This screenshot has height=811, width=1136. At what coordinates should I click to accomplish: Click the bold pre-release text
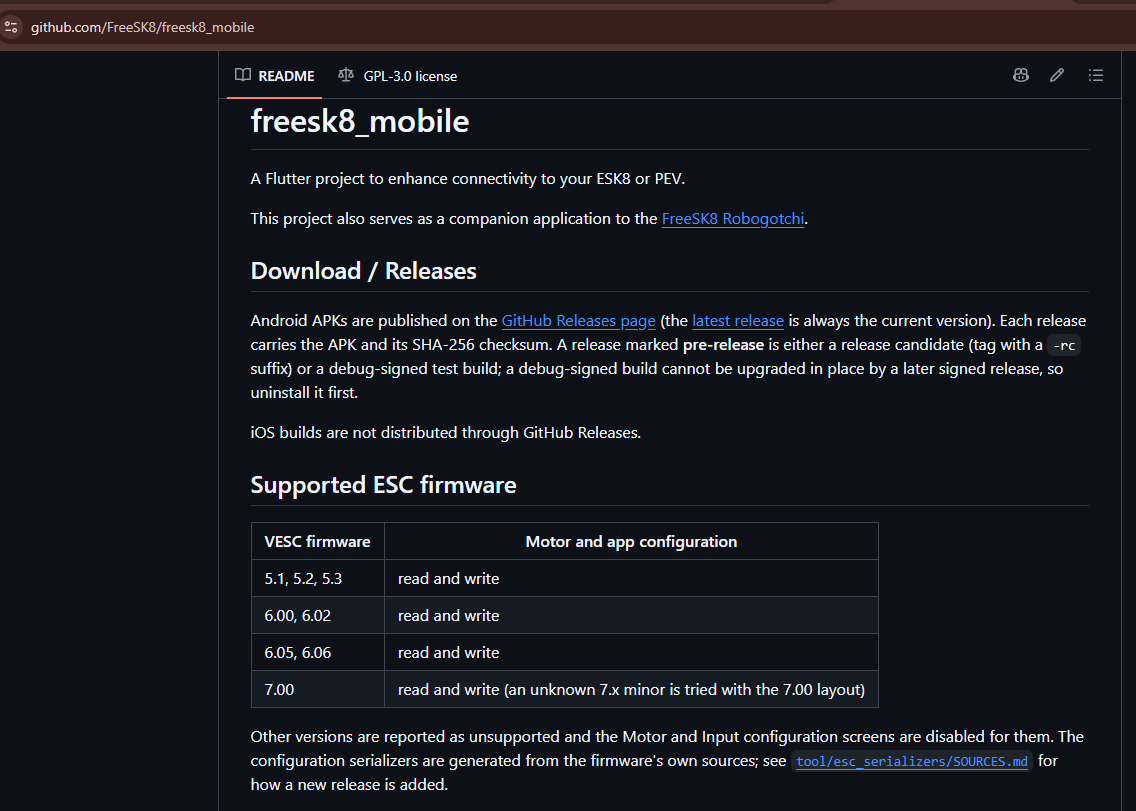pos(723,345)
